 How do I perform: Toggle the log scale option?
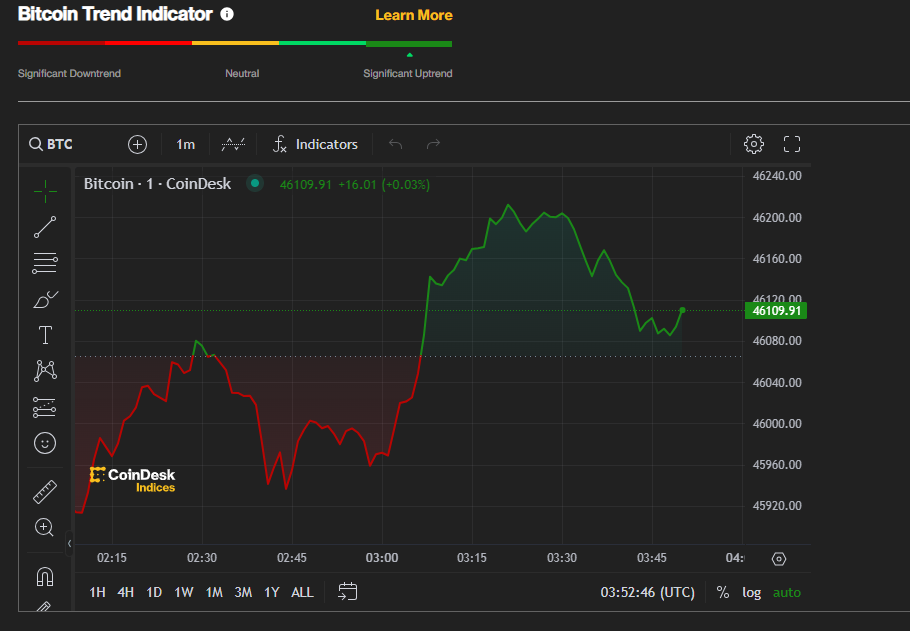751,592
